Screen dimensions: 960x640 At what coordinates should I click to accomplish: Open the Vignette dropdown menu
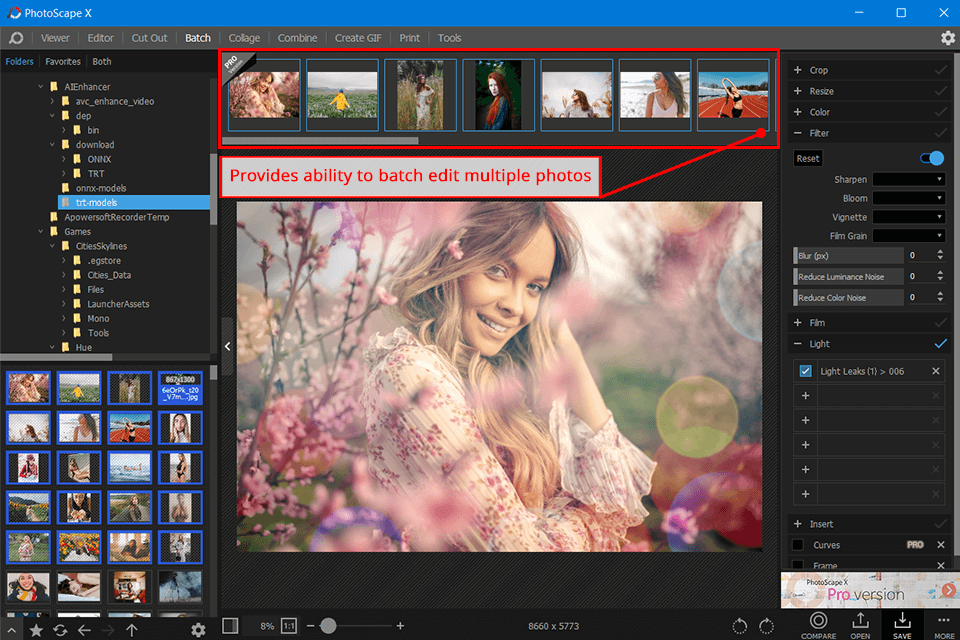tap(908, 217)
